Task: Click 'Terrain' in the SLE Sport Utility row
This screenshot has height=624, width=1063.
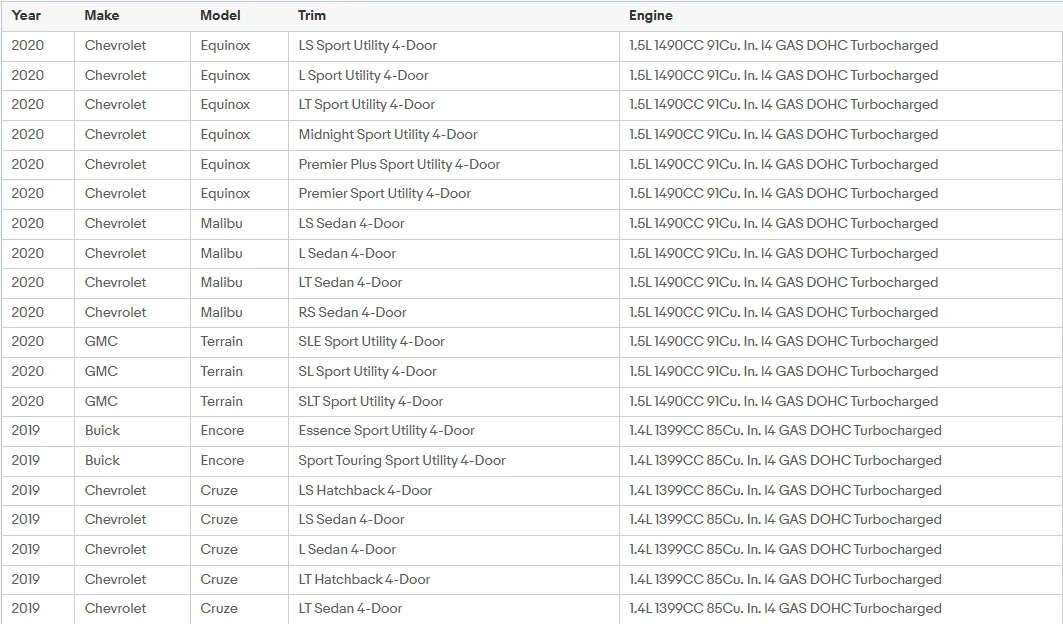Action: click(222, 341)
